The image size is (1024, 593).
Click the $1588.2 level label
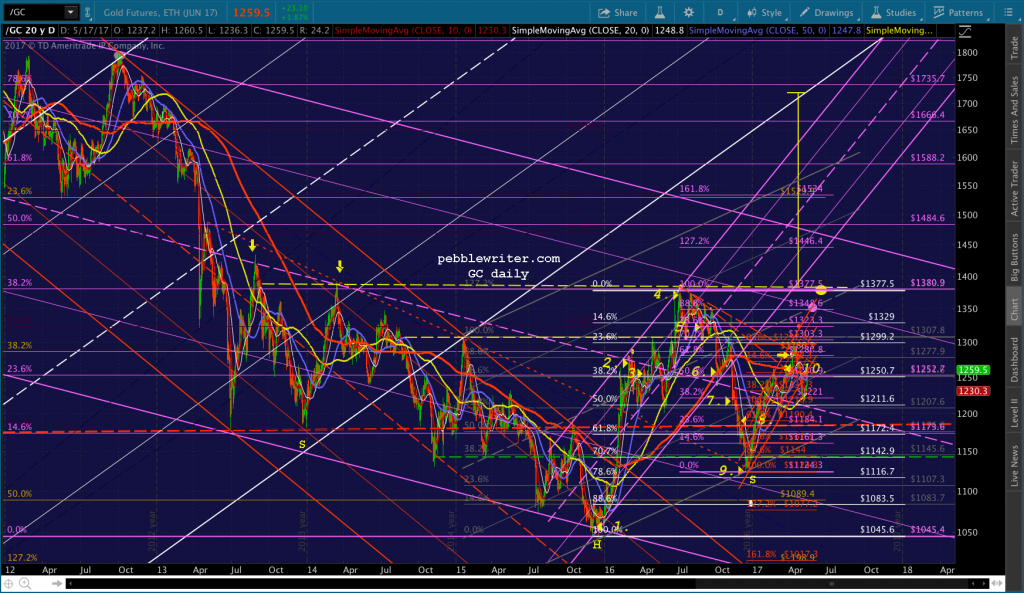coord(927,157)
